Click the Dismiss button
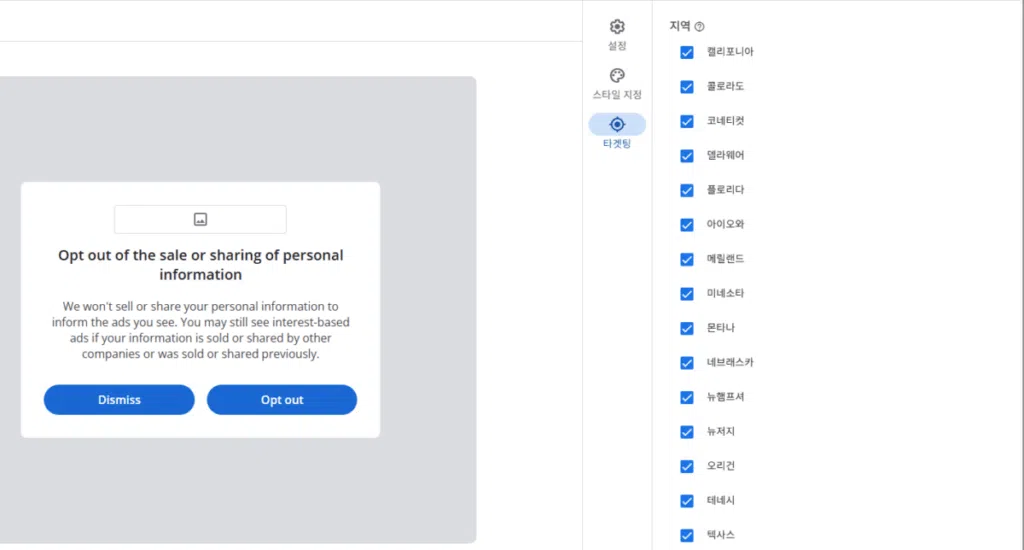The image size is (1024, 550). [119, 400]
